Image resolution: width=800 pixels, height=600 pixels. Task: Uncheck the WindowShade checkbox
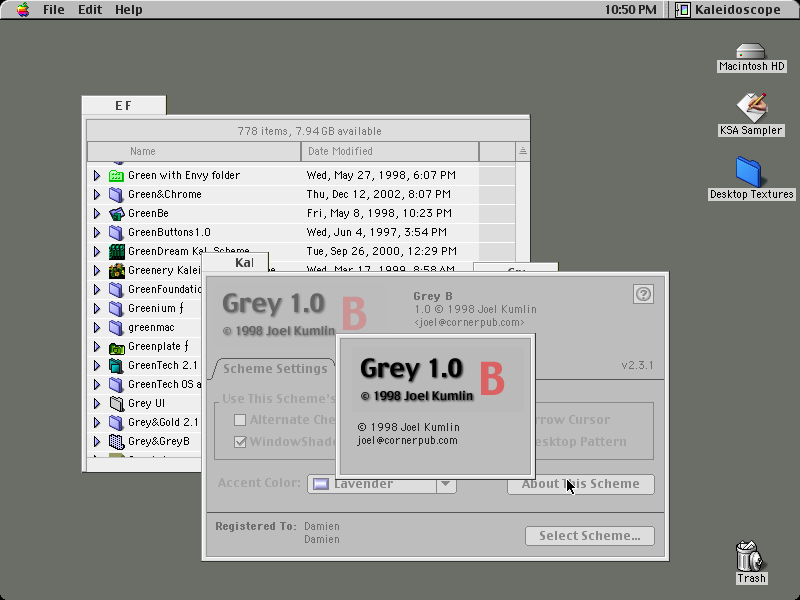[240, 442]
